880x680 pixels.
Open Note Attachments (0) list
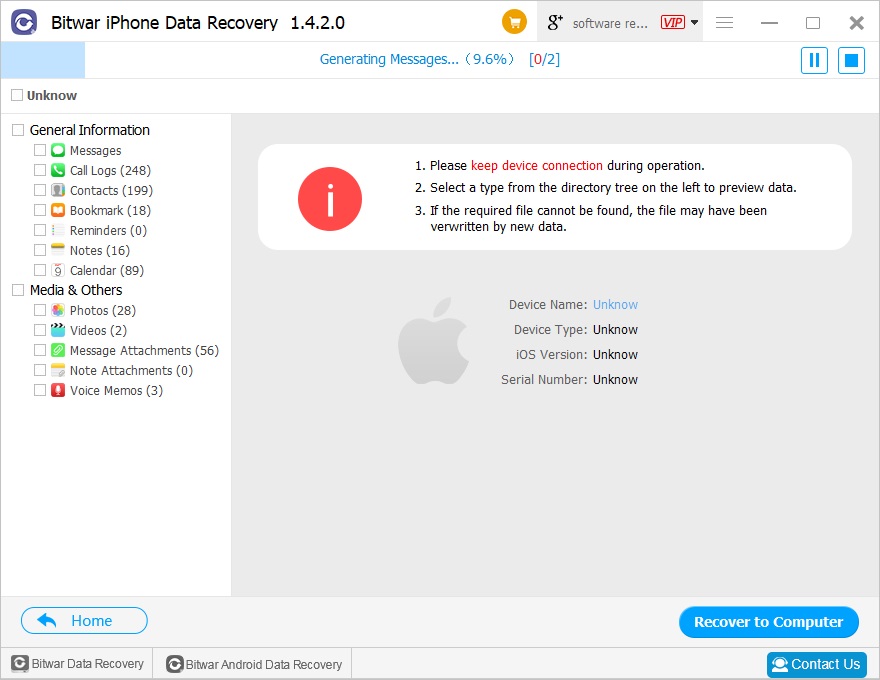click(131, 371)
